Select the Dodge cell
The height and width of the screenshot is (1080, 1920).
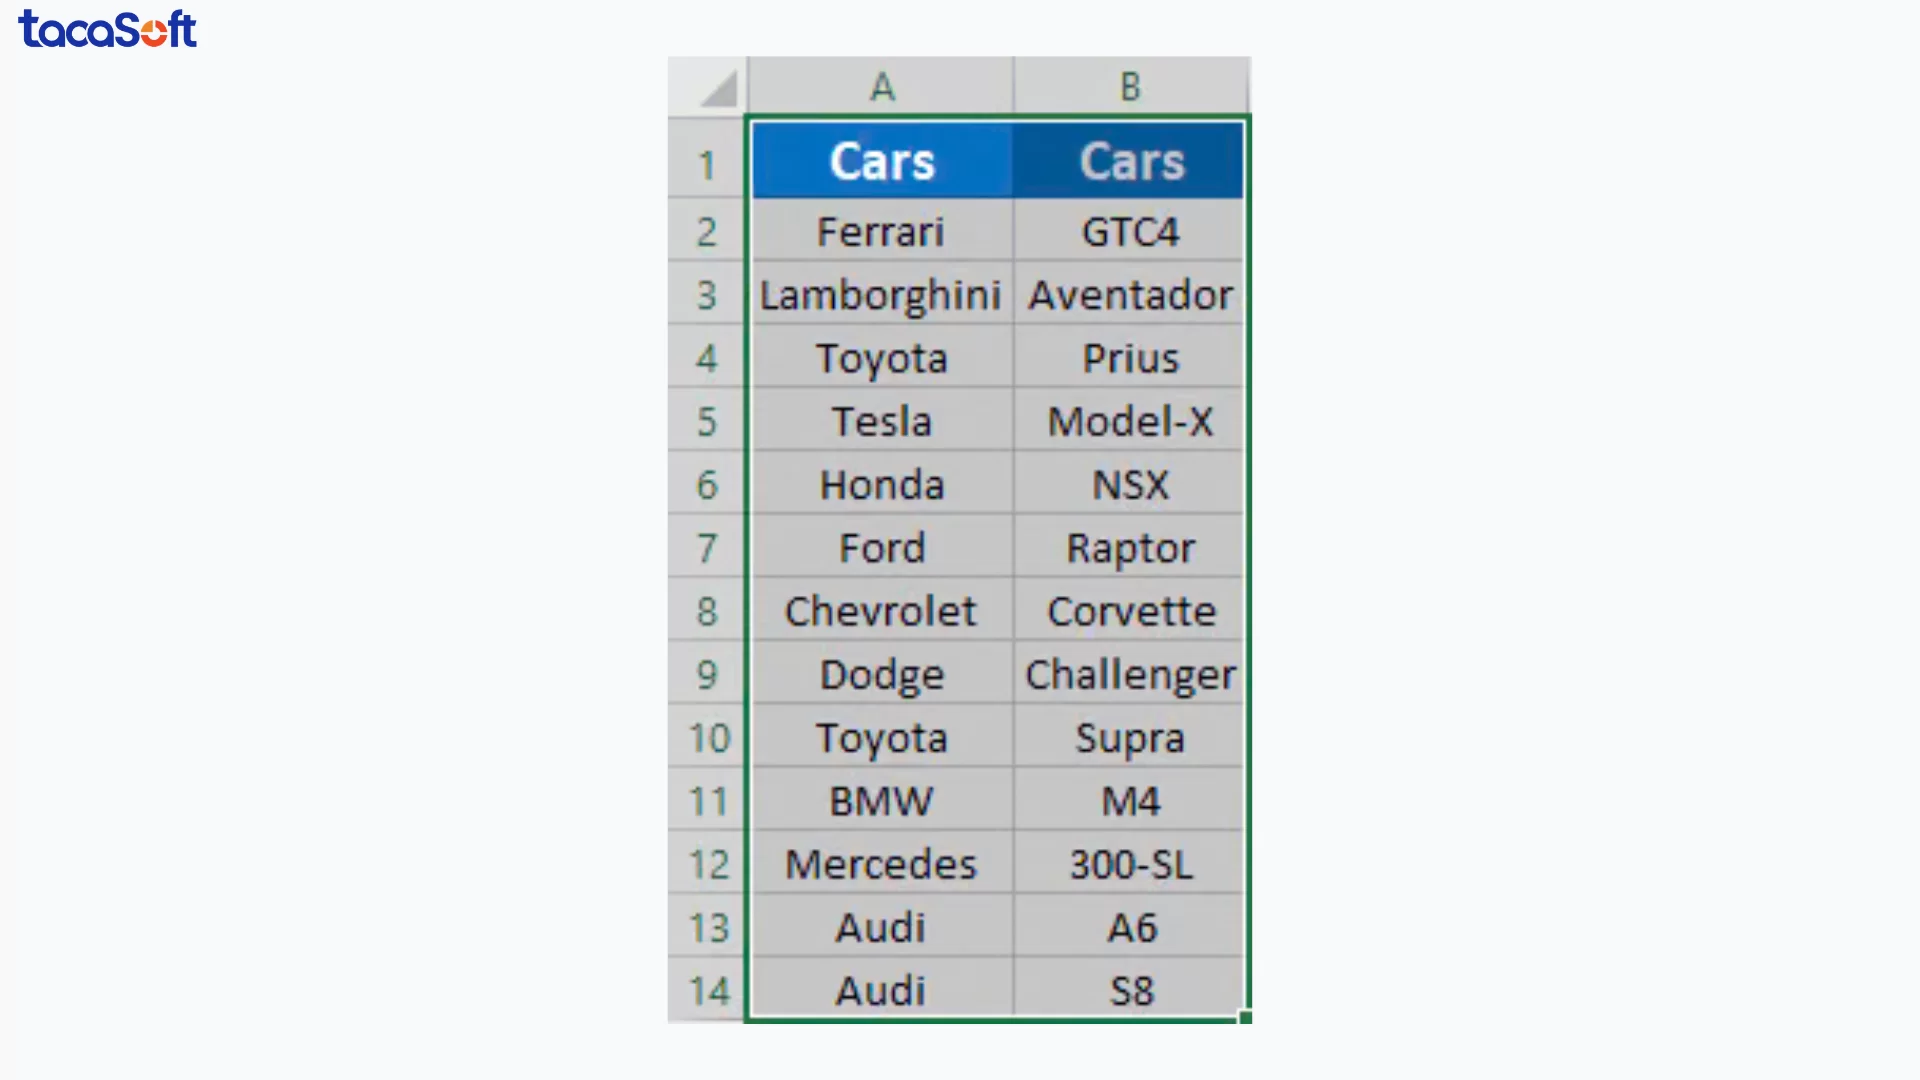click(882, 673)
